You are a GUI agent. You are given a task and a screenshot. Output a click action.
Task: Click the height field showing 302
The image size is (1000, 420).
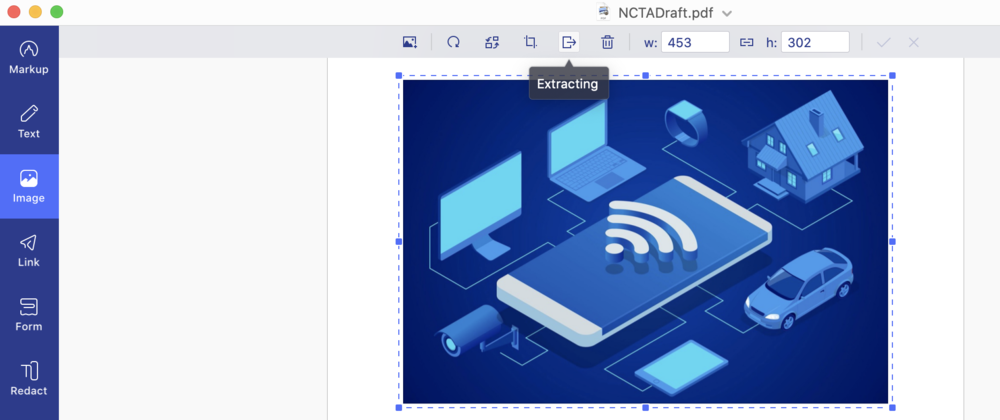coord(815,42)
